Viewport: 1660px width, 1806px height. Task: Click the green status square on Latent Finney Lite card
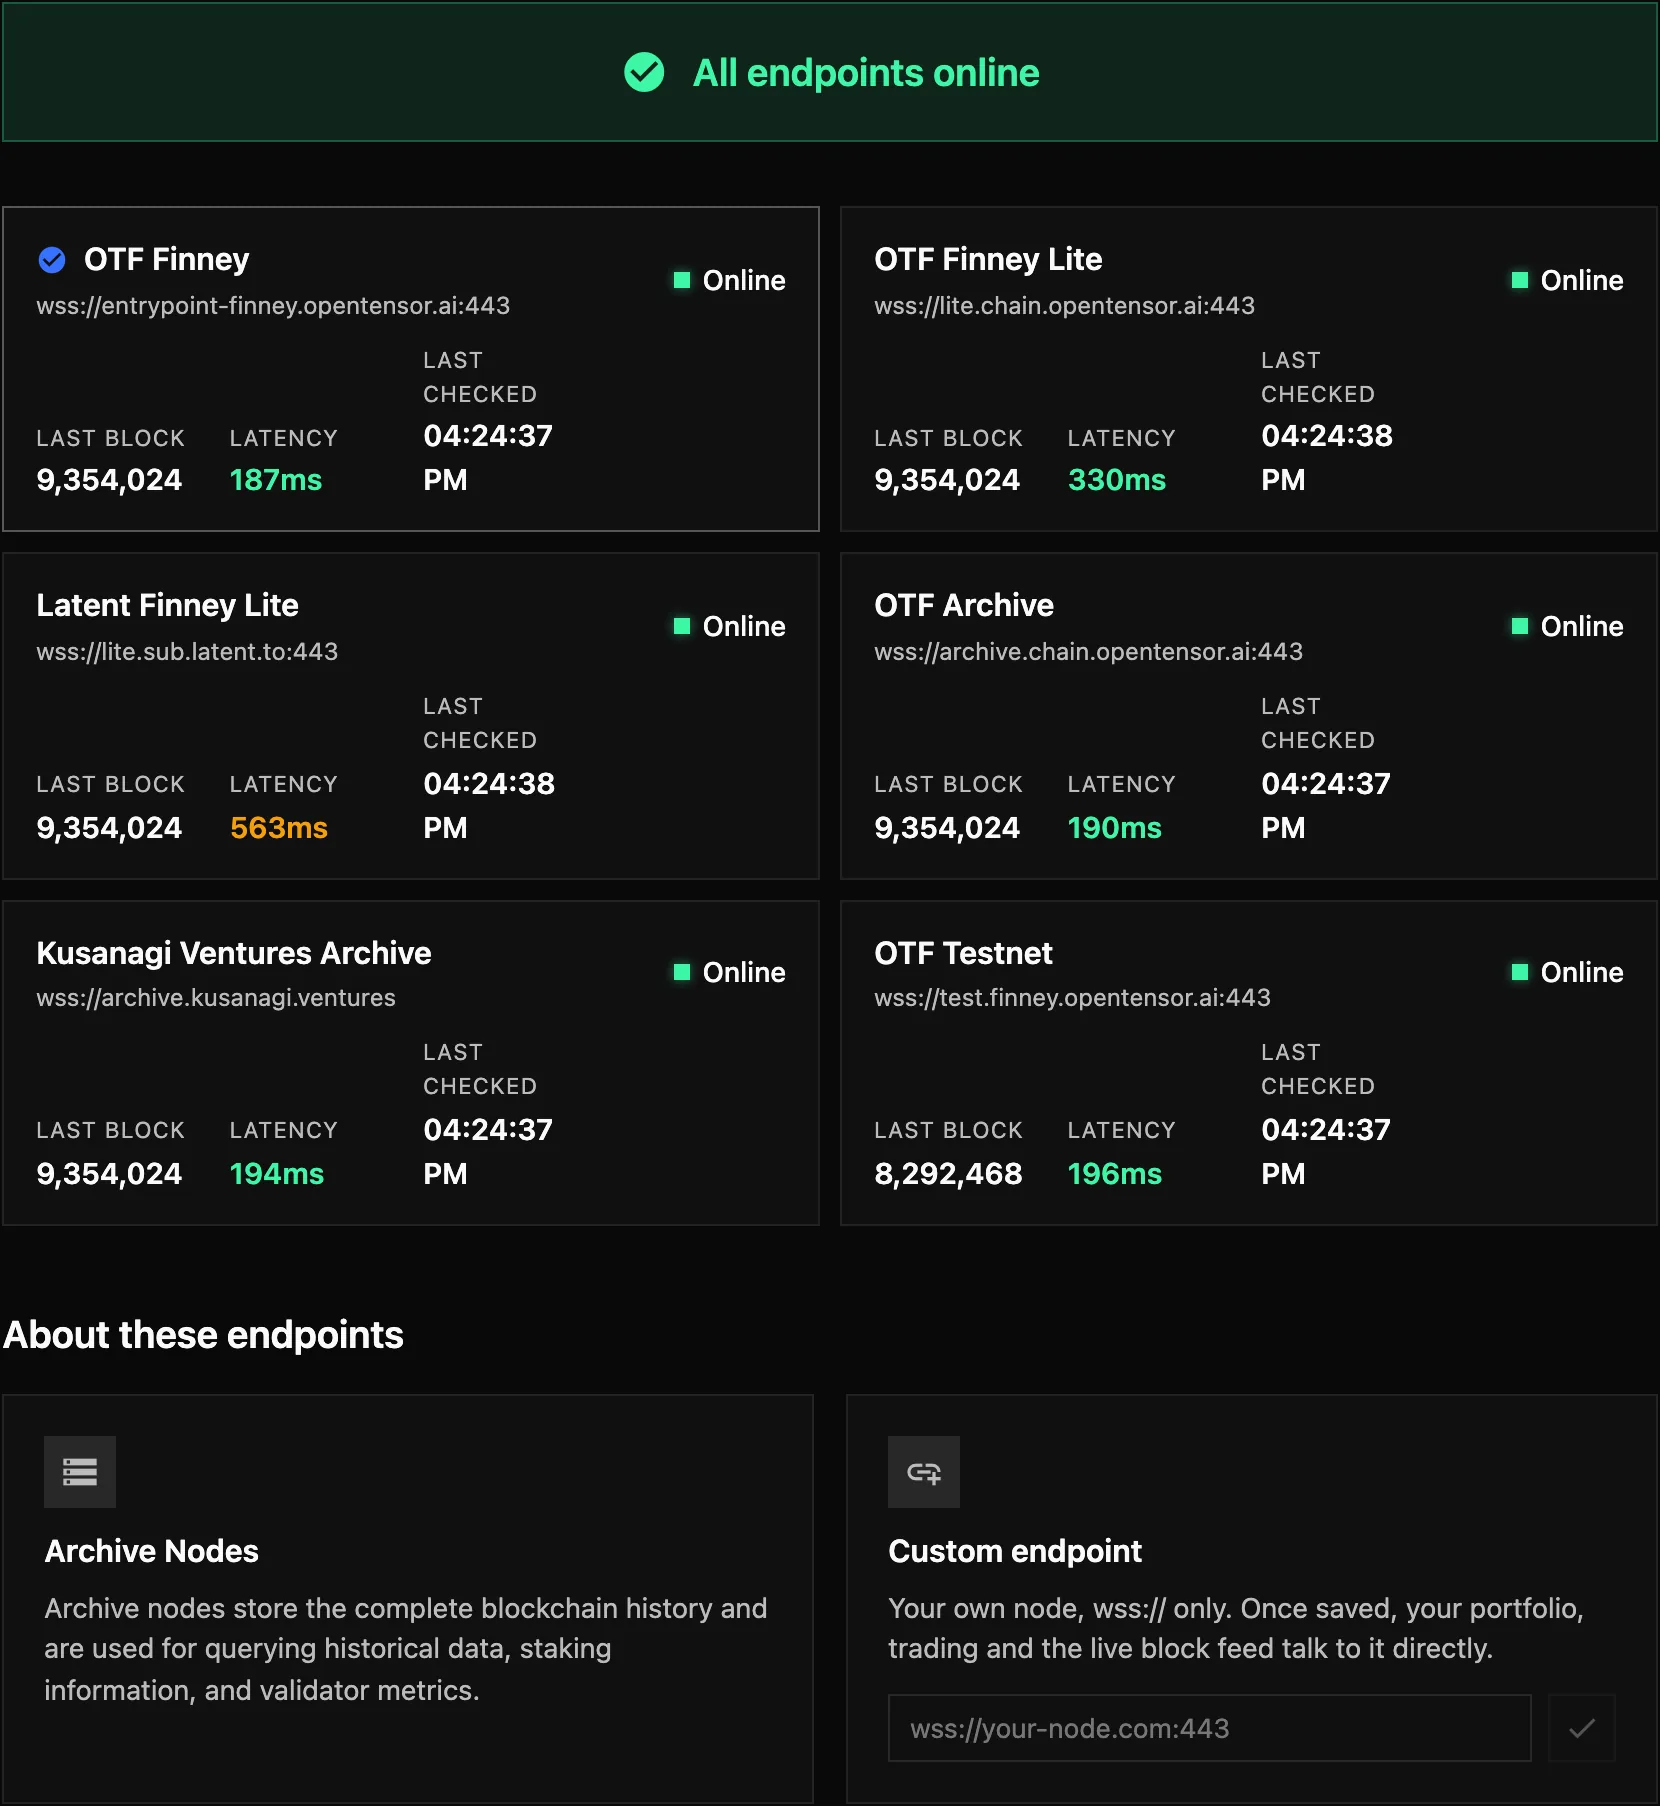[x=682, y=626]
